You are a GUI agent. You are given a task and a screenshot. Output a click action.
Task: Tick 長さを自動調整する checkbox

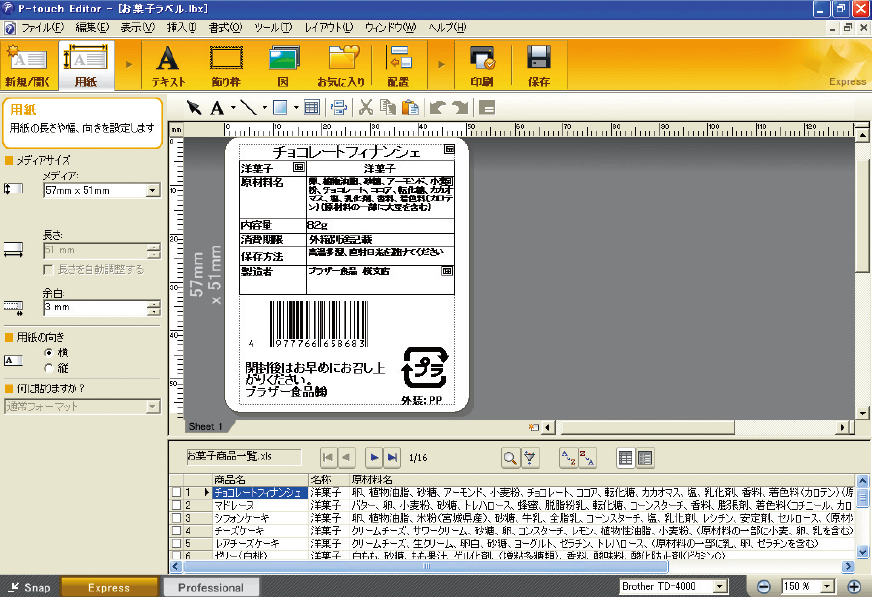coord(48,270)
